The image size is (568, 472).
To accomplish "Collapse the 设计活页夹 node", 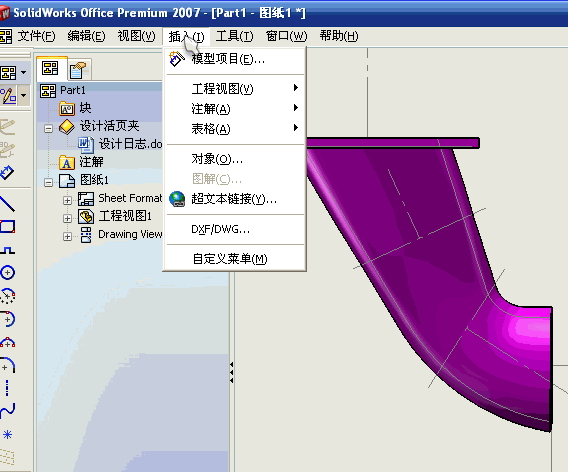I will [x=49, y=128].
